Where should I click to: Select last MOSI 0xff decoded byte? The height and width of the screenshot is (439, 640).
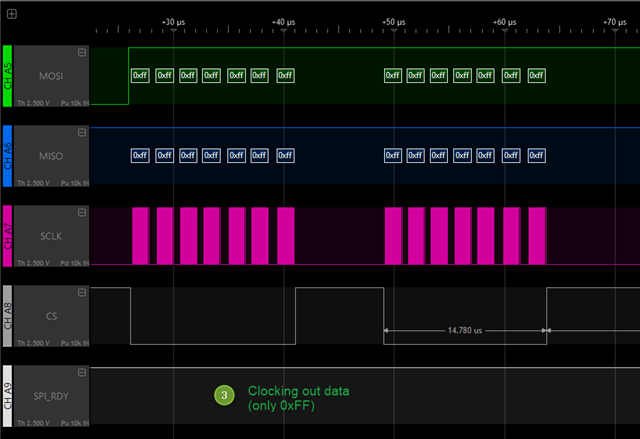point(536,75)
